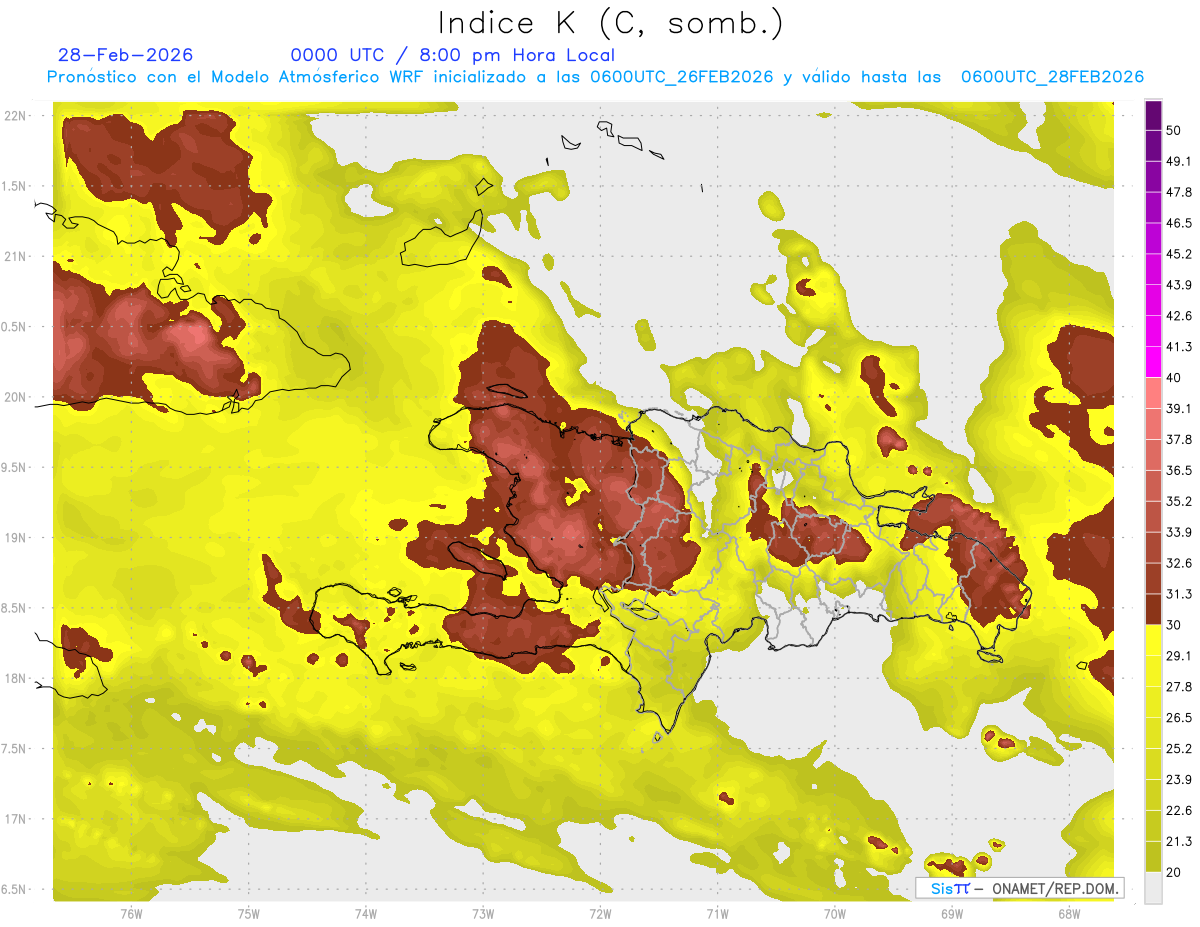1200x927 pixels.
Task: Click the '22.6' value on the color scale
Action: 1179,810
